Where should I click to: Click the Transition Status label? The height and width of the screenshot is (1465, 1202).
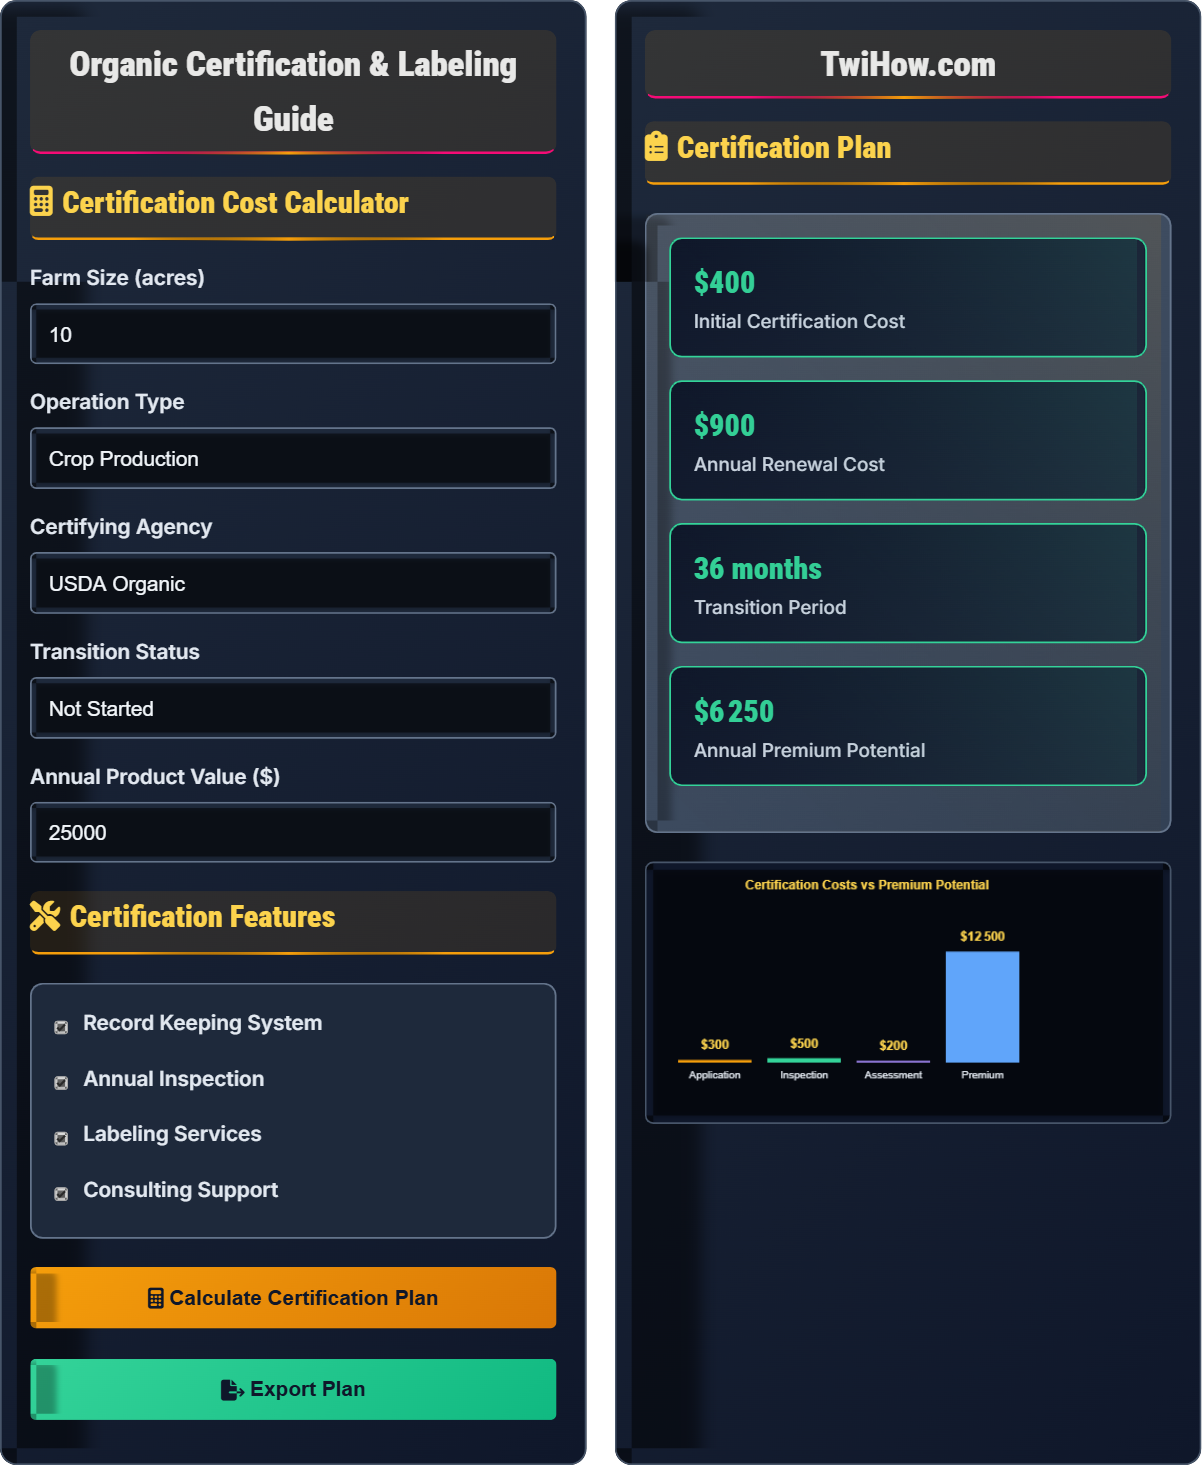point(115,652)
